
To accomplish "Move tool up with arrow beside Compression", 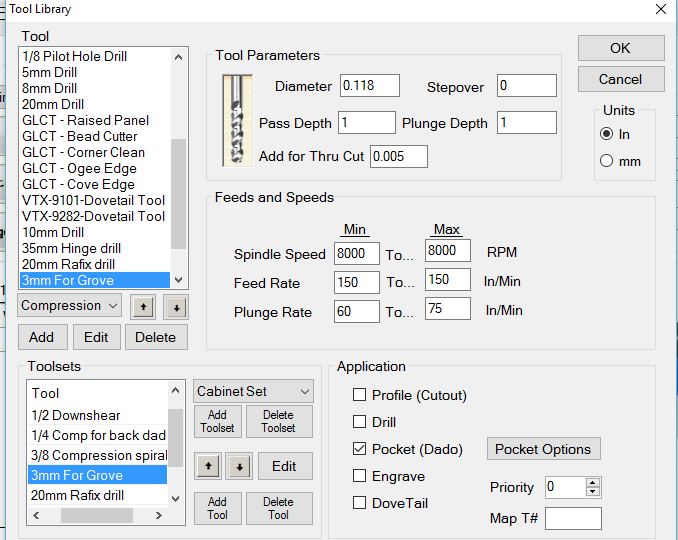I will pos(142,306).
